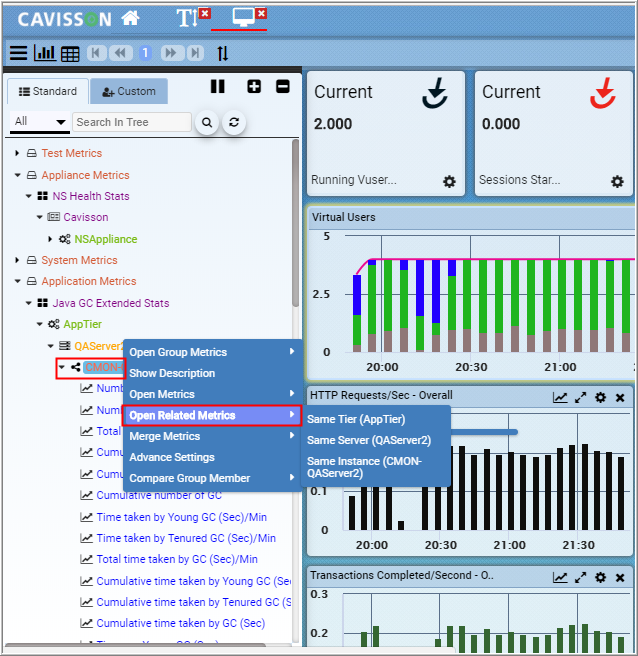Open Cumulative time taken by GC (Sec)

point(181,623)
